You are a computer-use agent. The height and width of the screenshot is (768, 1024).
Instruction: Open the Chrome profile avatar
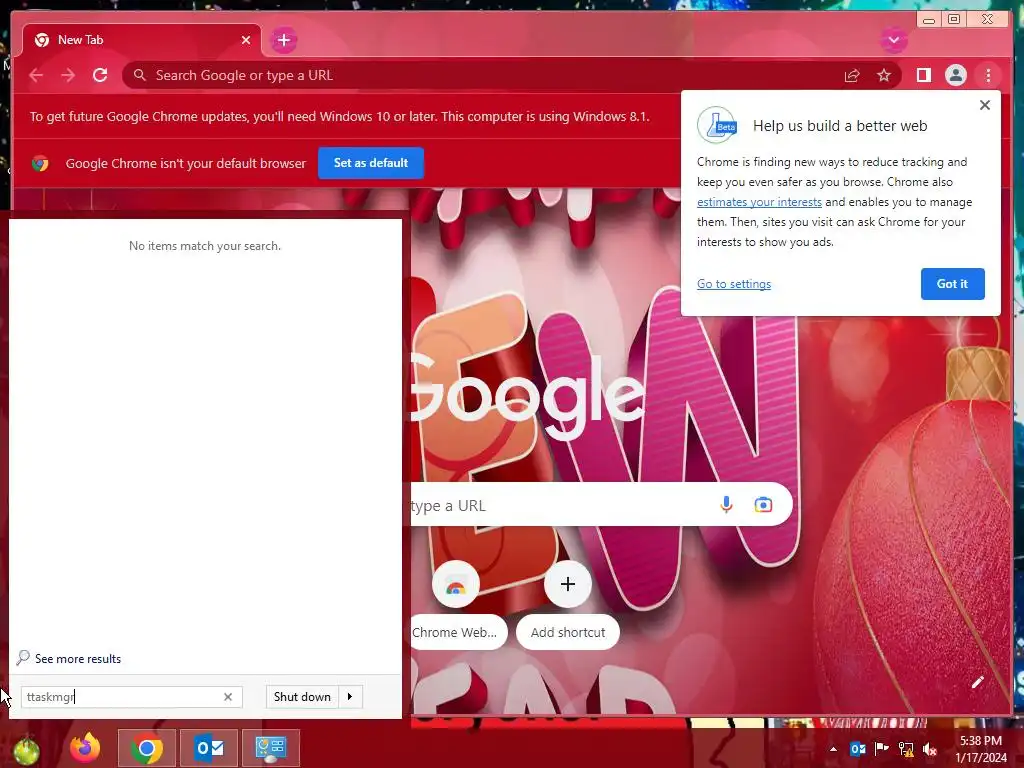[x=955, y=76]
